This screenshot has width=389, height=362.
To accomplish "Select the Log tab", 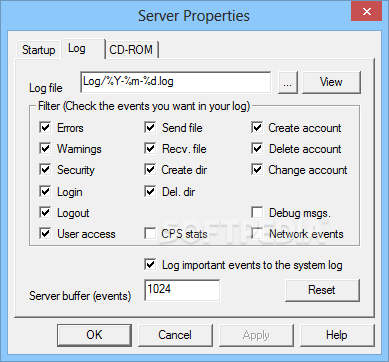I will pyautogui.click(x=83, y=49).
